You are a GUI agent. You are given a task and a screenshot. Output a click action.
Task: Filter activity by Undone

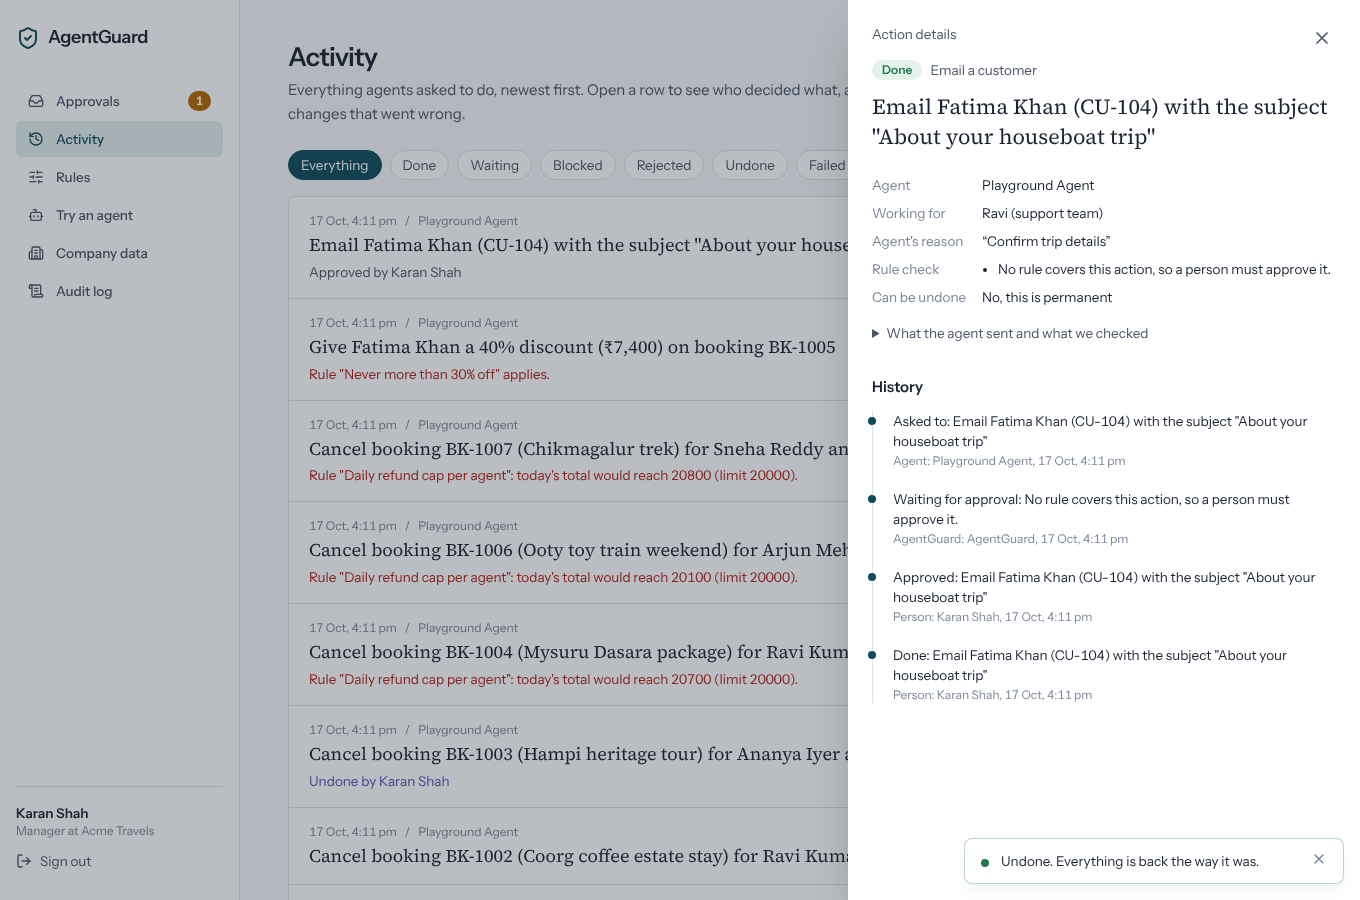point(750,165)
